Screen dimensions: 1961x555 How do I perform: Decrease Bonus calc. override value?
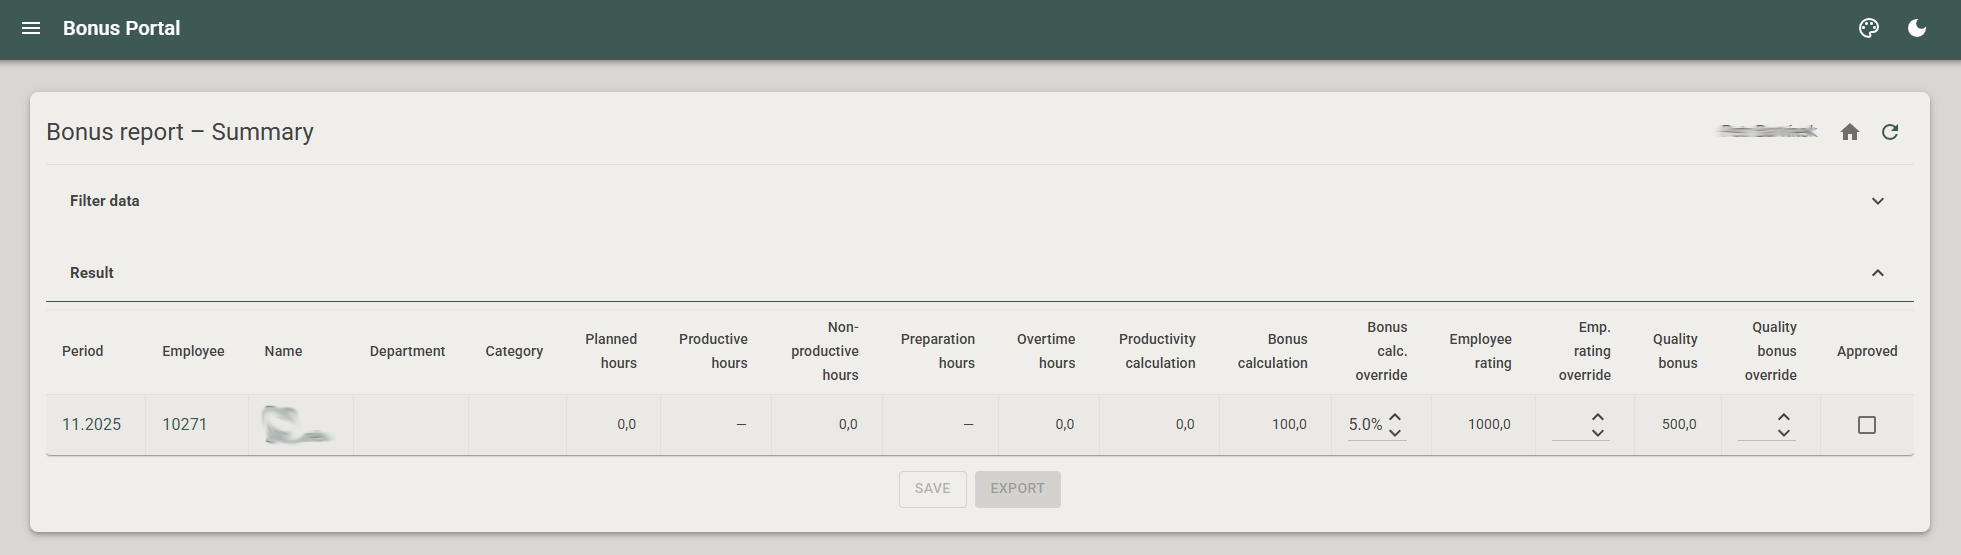[x=1395, y=433]
